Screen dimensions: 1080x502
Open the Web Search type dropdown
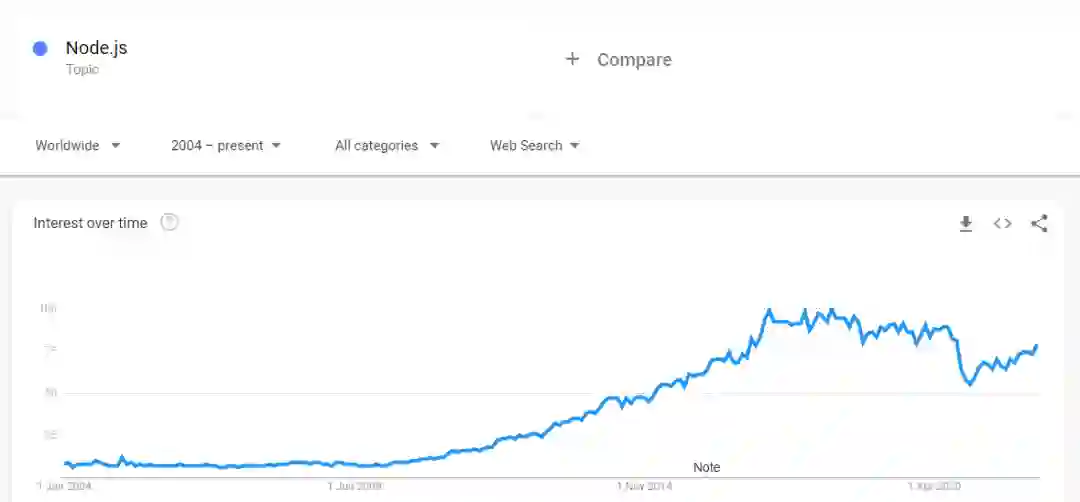(x=535, y=146)
